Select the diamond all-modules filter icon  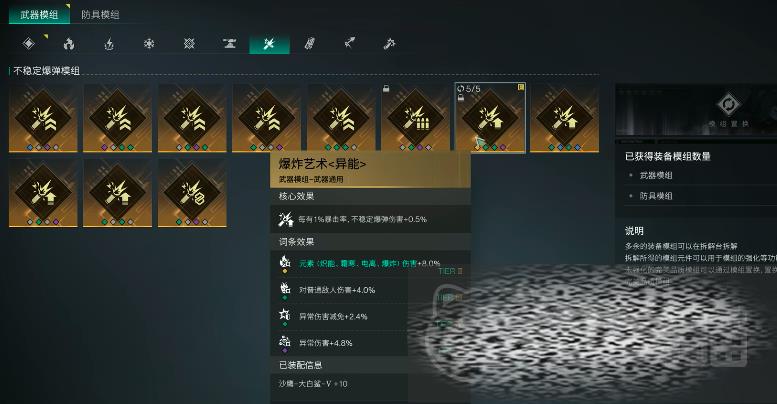(29, 44)
